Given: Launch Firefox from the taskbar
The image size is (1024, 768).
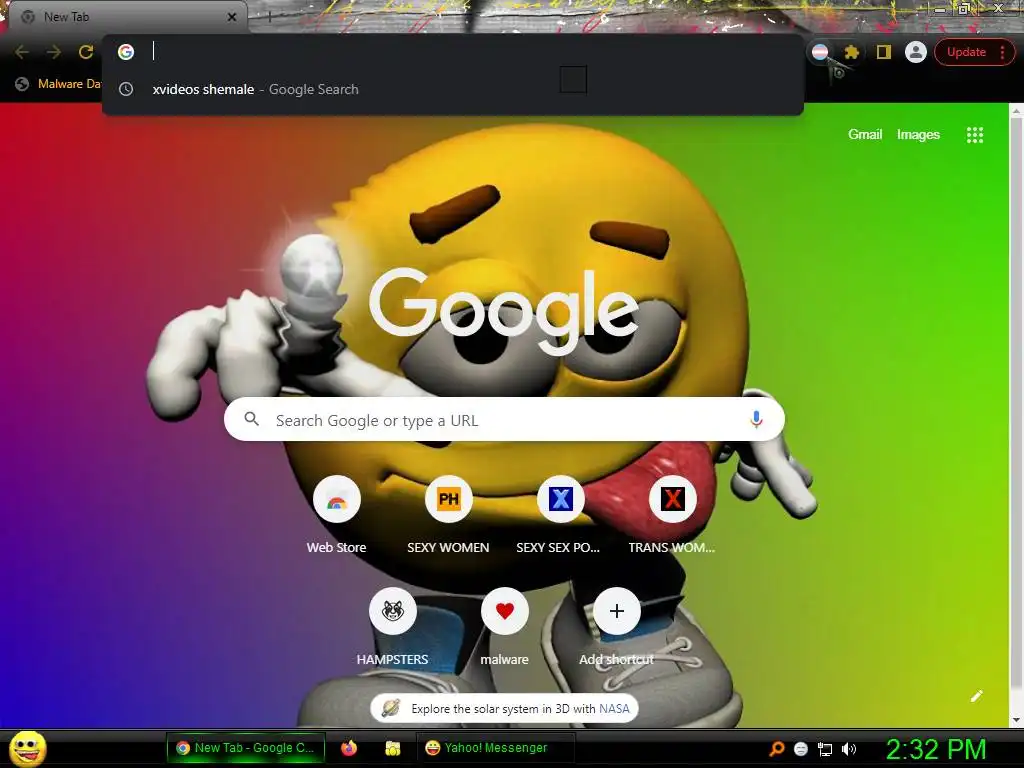Looking at the screenshot, I should click(349, 748).
